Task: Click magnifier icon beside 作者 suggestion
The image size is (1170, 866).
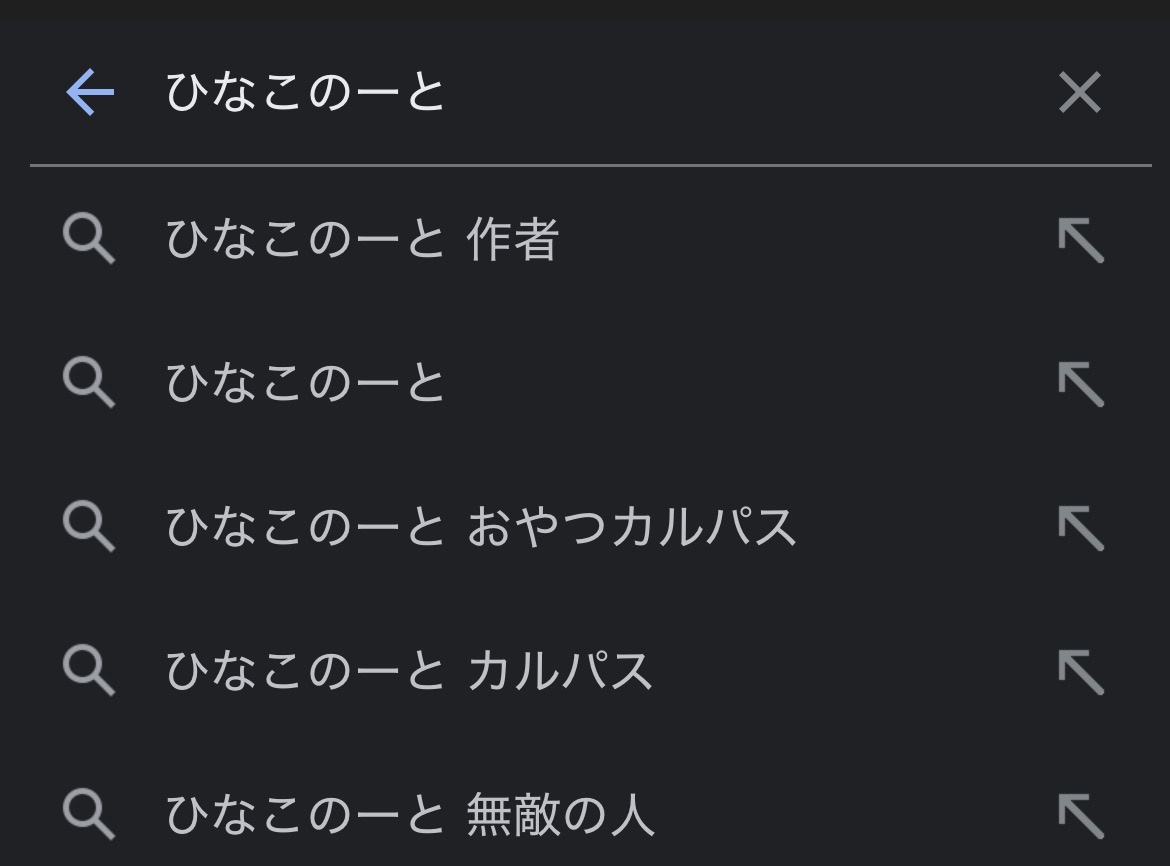Action: coord(88,241)
